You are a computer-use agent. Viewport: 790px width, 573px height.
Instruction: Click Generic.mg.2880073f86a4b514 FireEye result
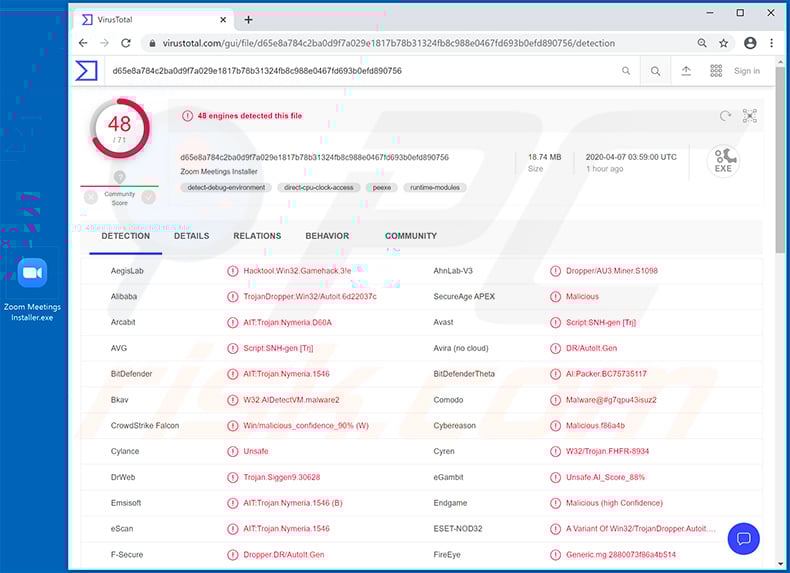point(621,555)
